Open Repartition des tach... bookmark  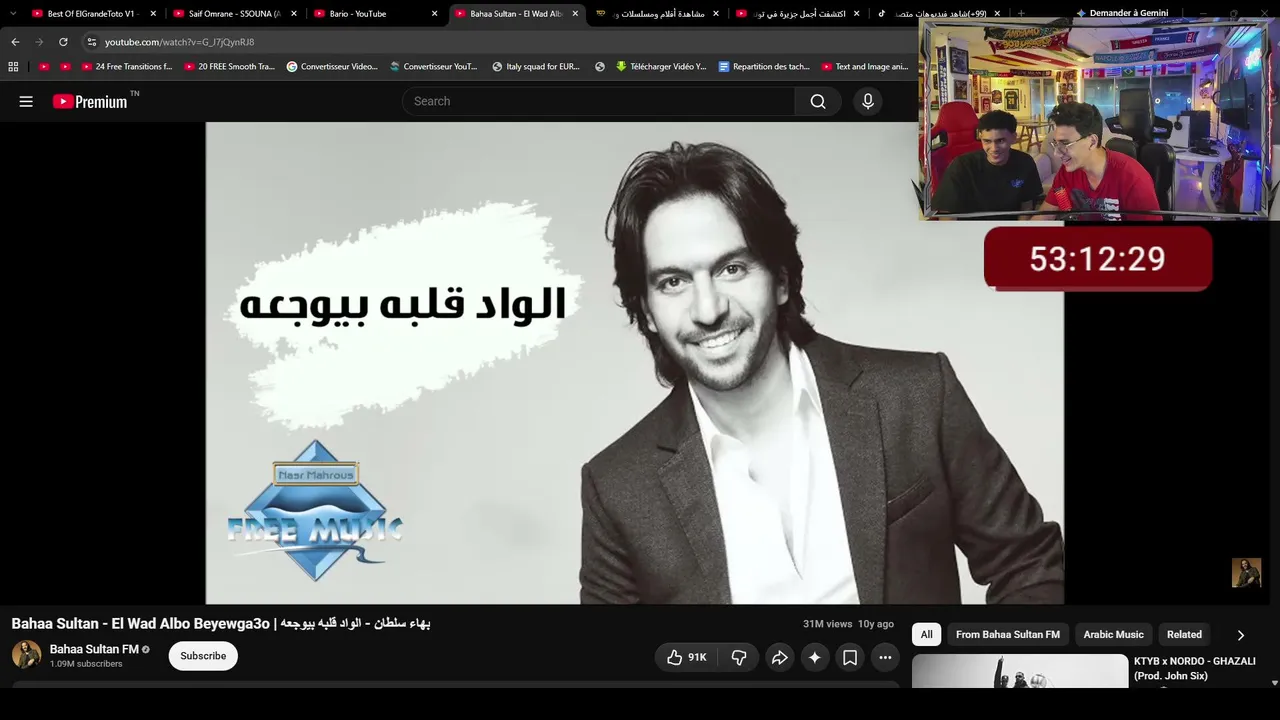[x=764, y=67]
